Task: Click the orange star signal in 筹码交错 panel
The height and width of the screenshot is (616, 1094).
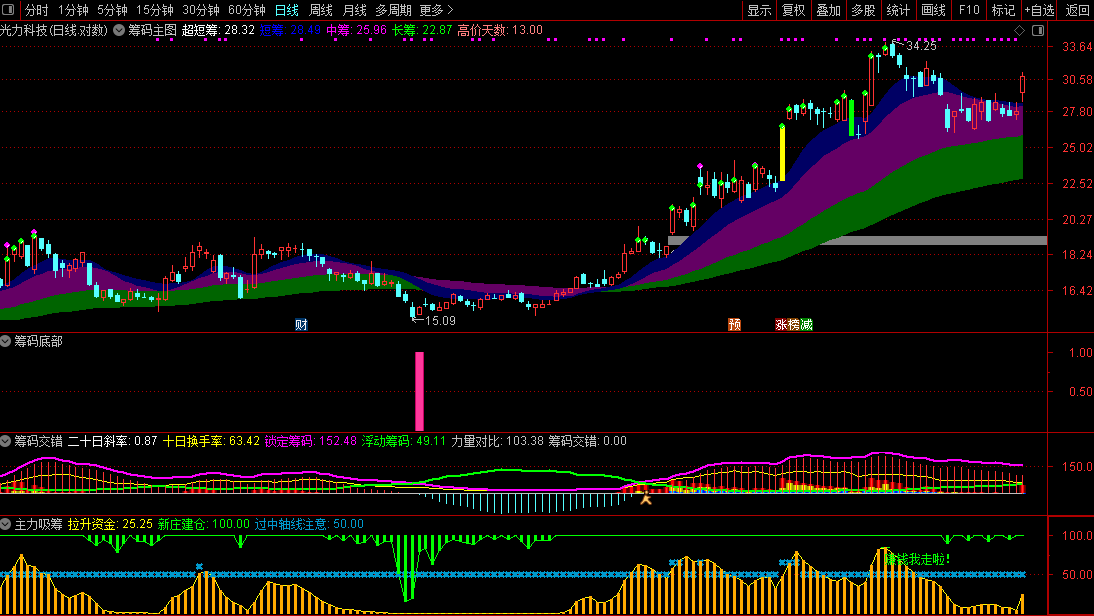Action: point(646,497)
